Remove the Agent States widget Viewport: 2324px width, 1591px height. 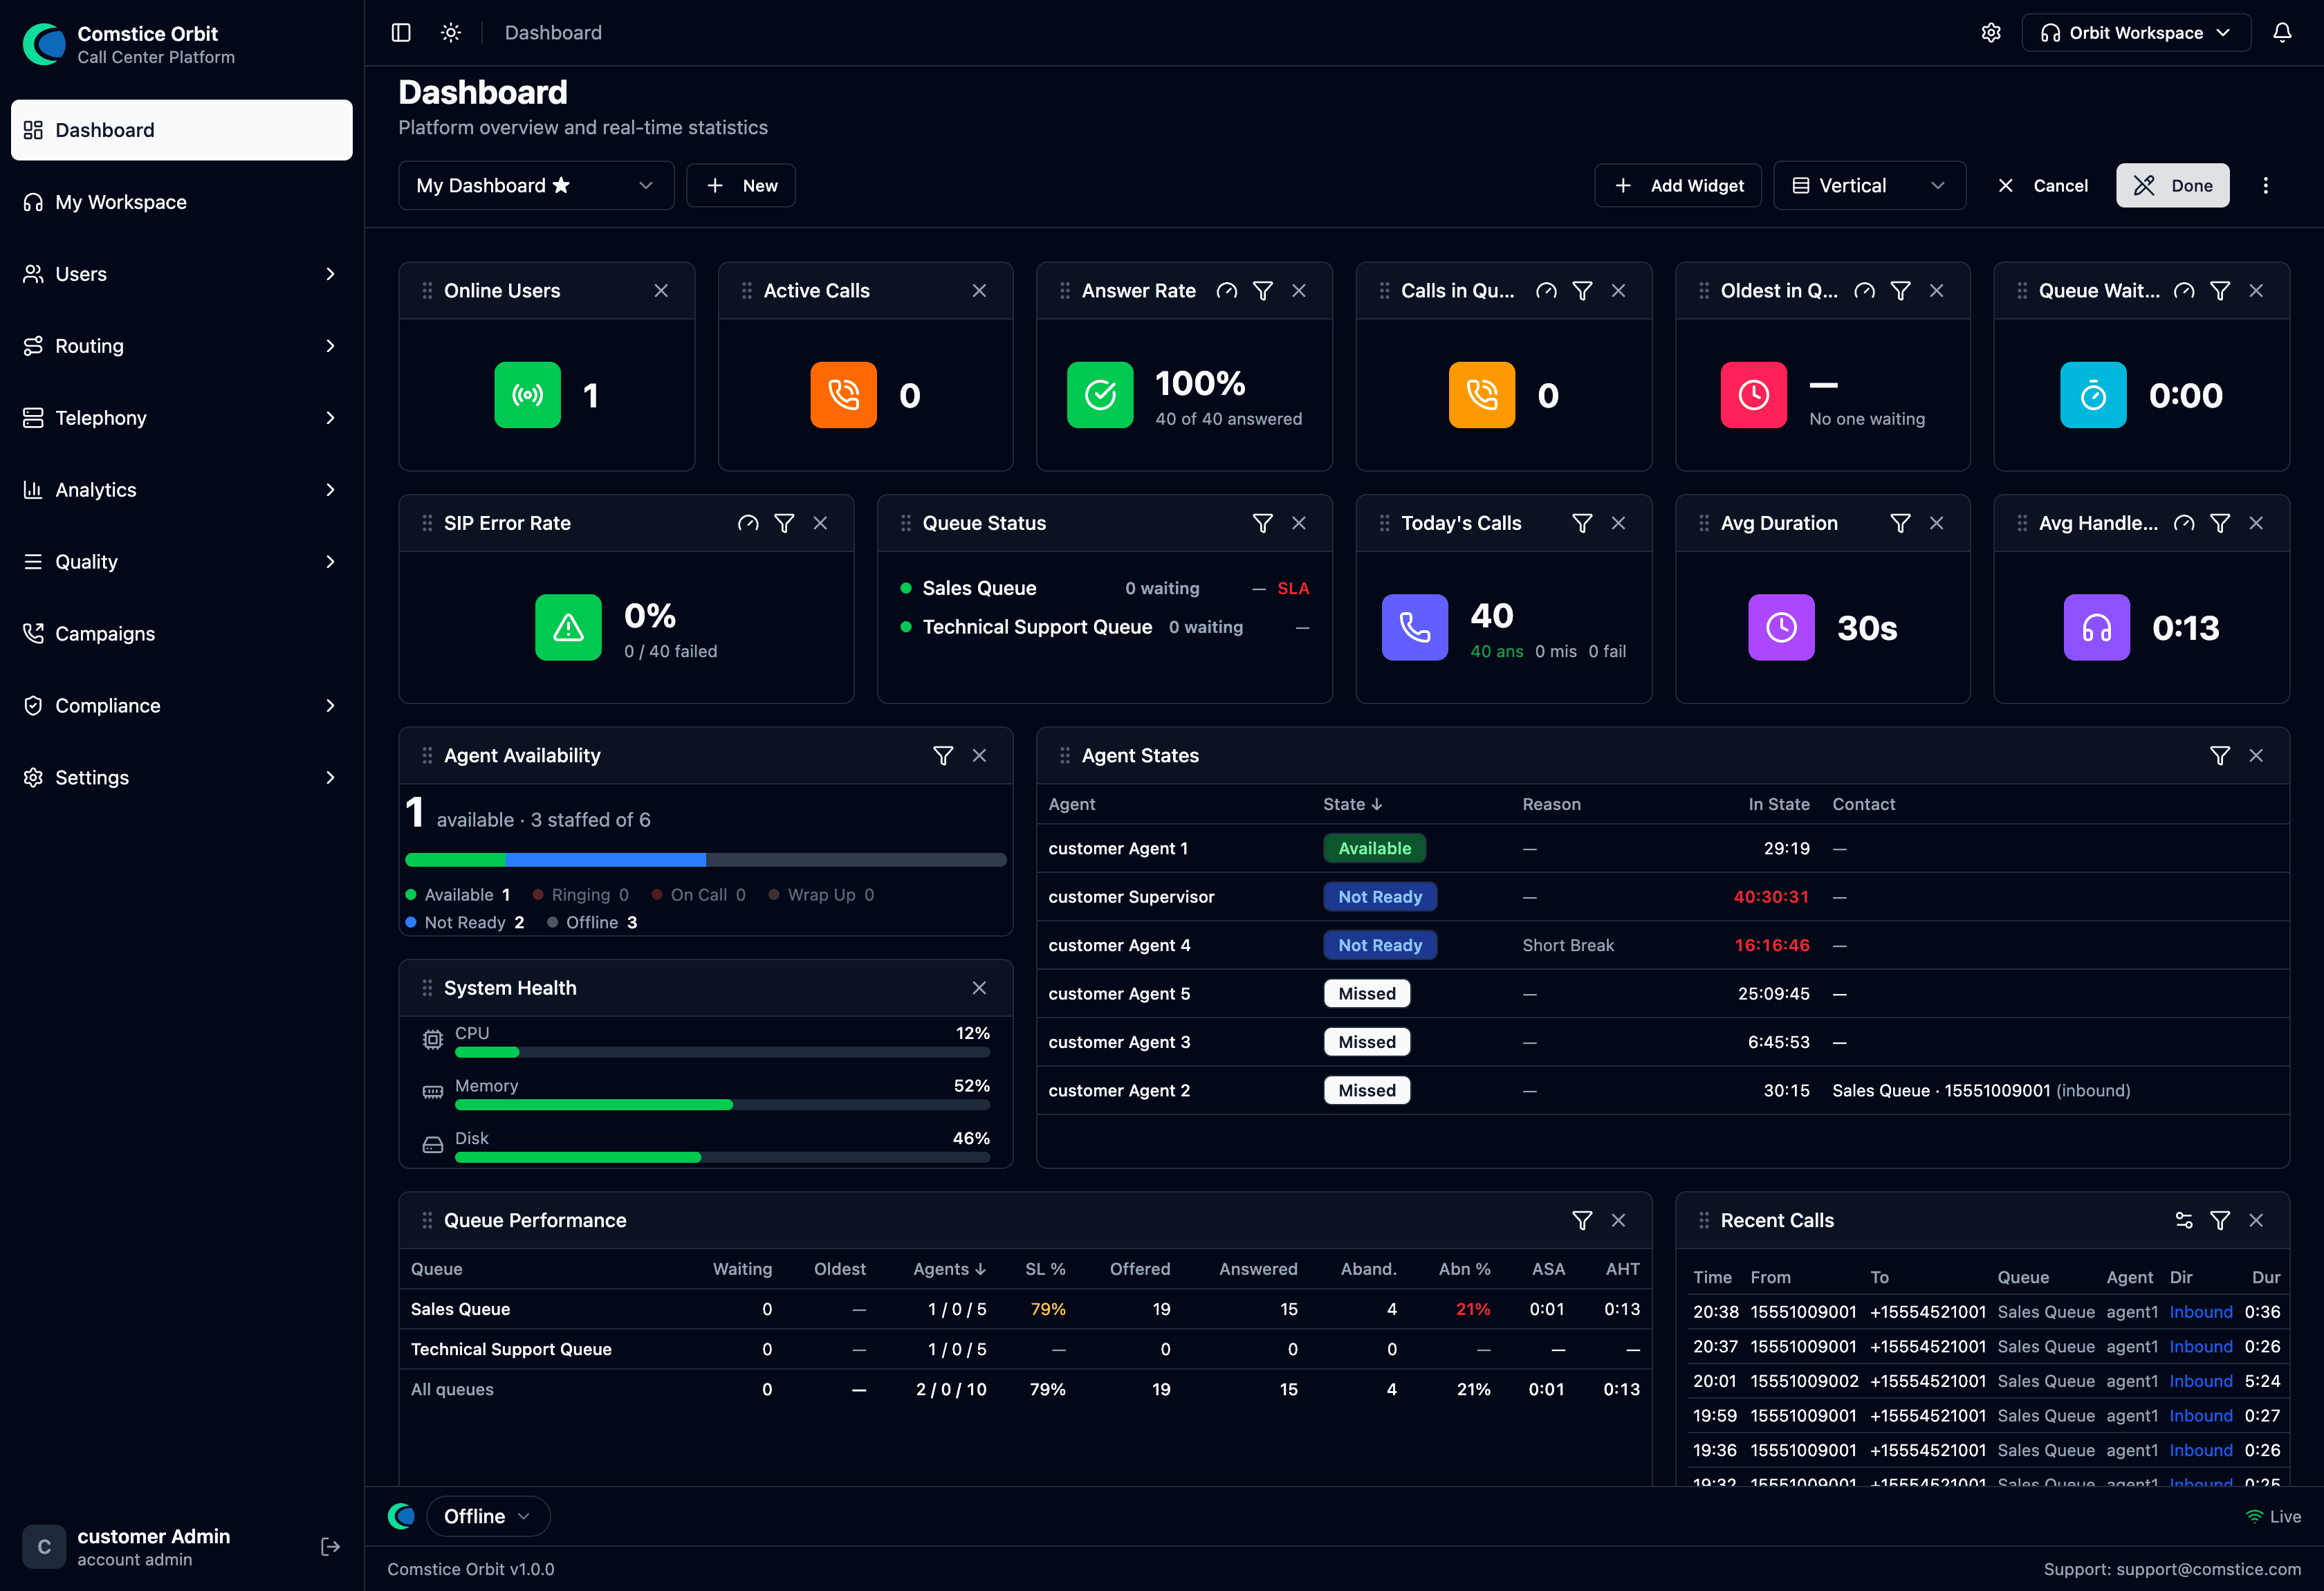(x=2256, y=756)
